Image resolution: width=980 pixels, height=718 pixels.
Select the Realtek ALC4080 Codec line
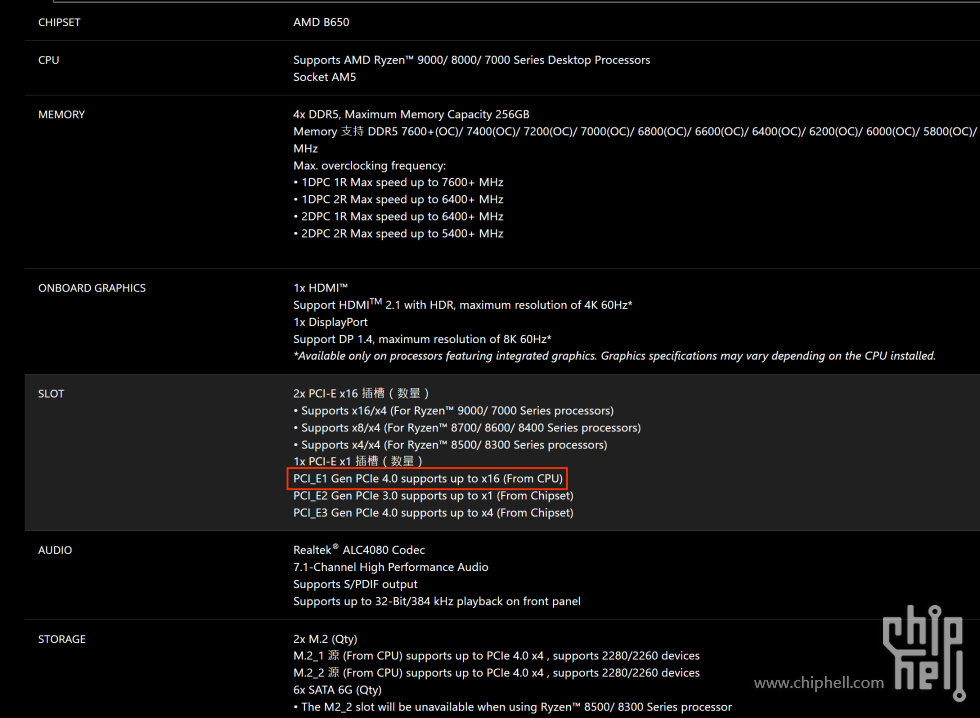[359, 549]
